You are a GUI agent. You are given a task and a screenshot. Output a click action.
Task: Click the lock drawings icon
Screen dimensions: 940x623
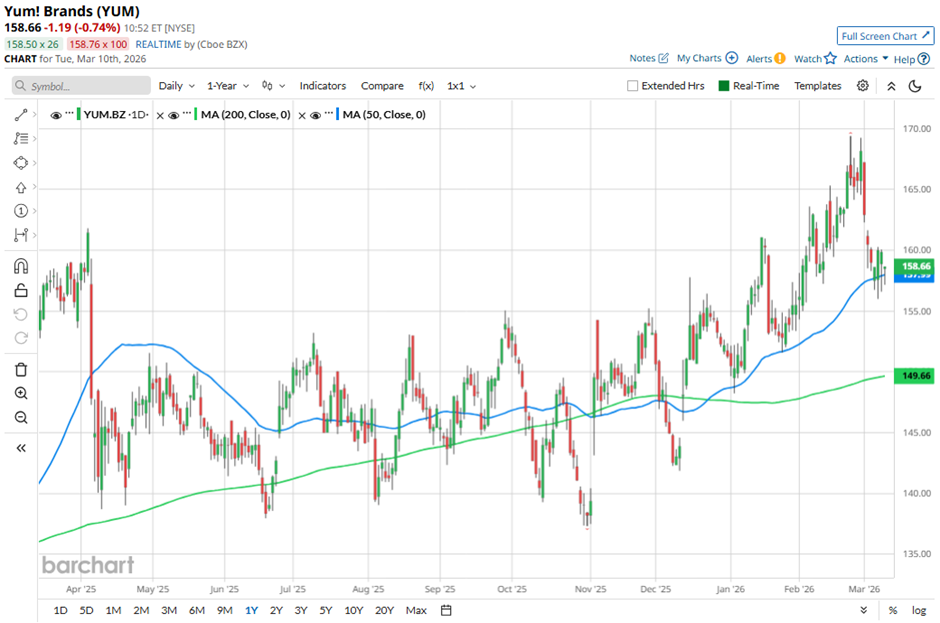[20, 291]
